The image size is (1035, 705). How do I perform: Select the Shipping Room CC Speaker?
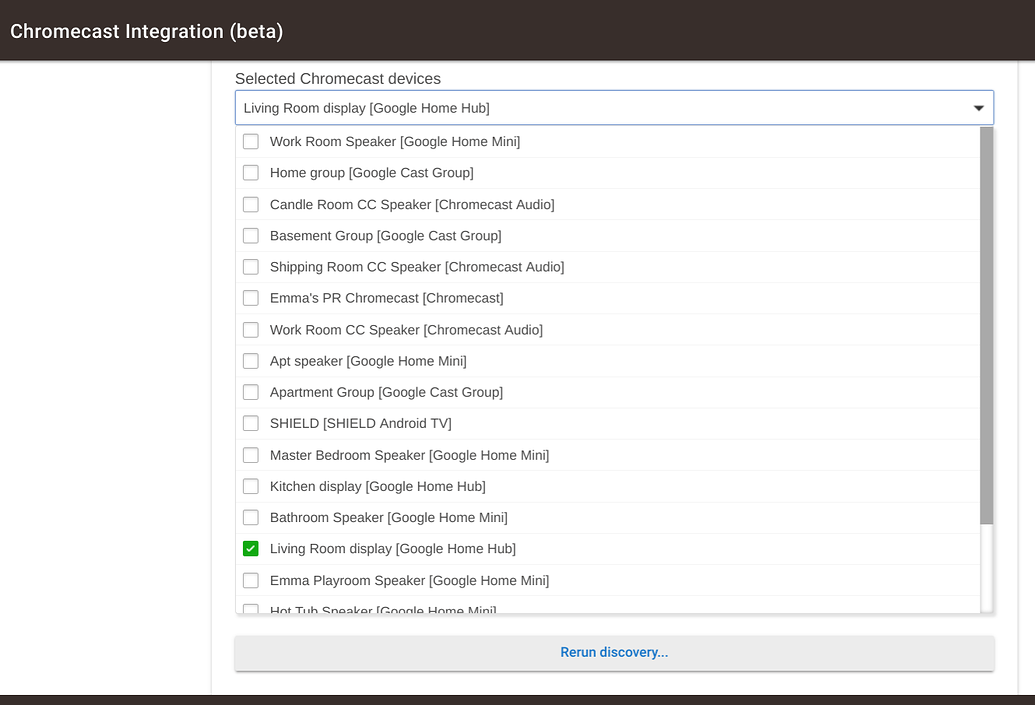(250, 267)
